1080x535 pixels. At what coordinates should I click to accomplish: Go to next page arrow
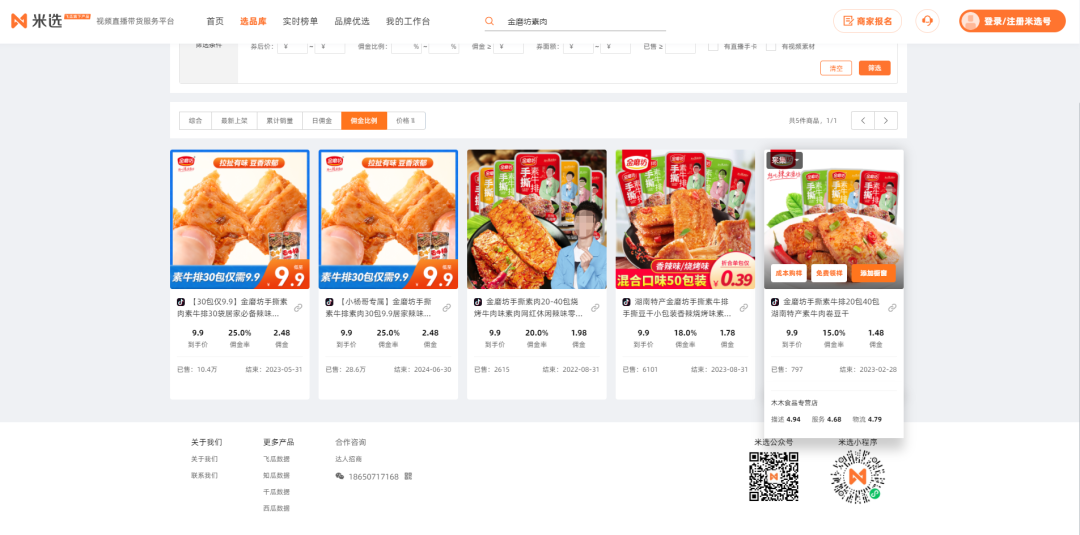[886, 120]
